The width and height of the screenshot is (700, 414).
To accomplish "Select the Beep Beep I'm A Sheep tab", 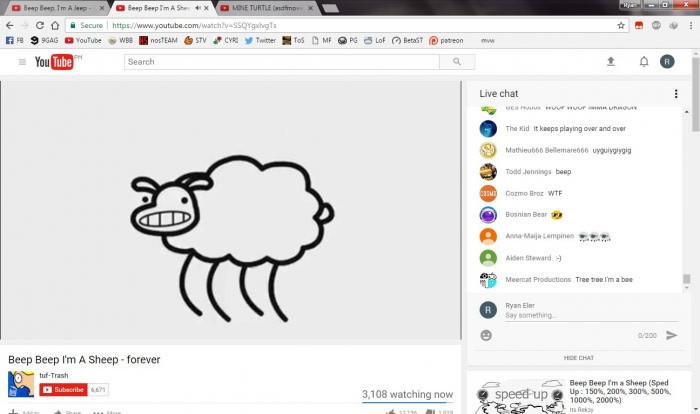I will pos(157,8).
